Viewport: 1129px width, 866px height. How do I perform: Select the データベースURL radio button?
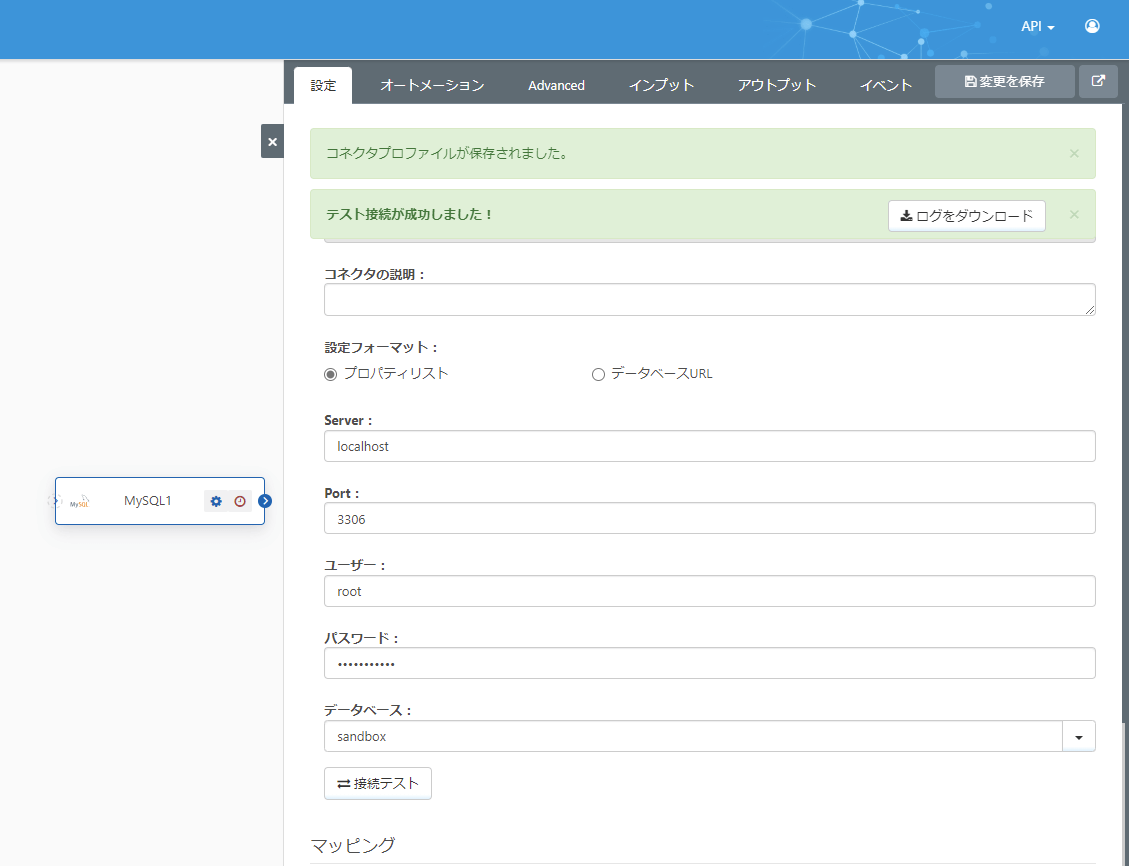click(x=599, y=374)
